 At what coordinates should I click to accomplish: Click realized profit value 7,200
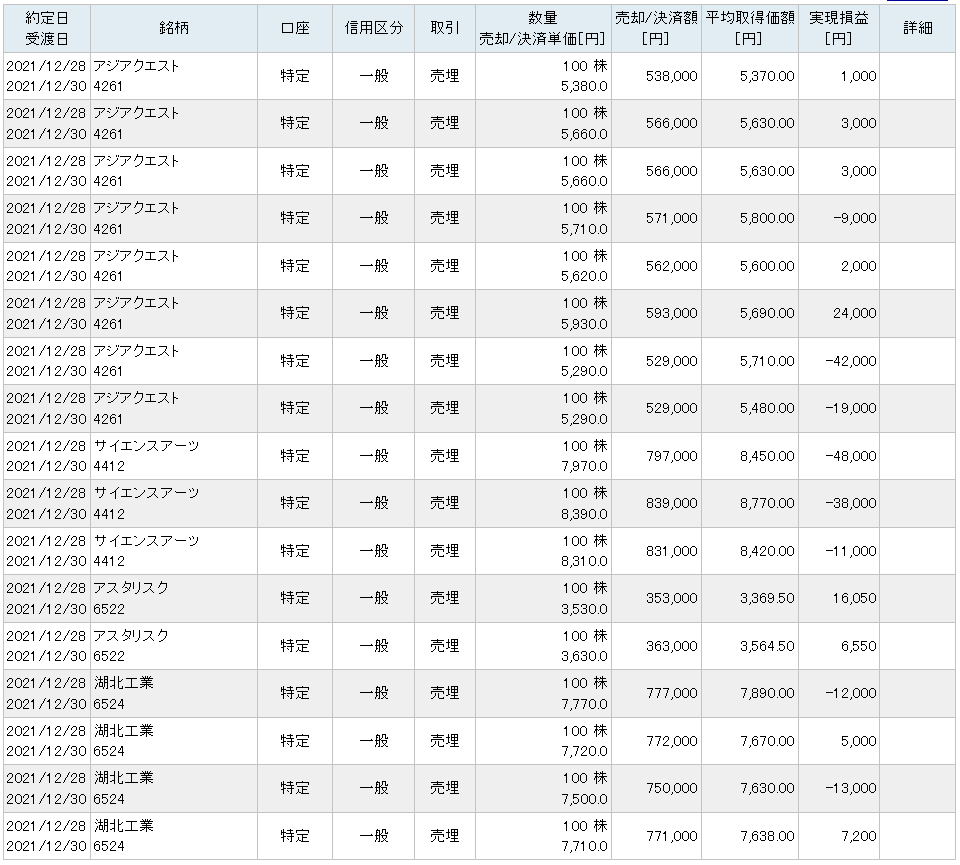[859, 836]
